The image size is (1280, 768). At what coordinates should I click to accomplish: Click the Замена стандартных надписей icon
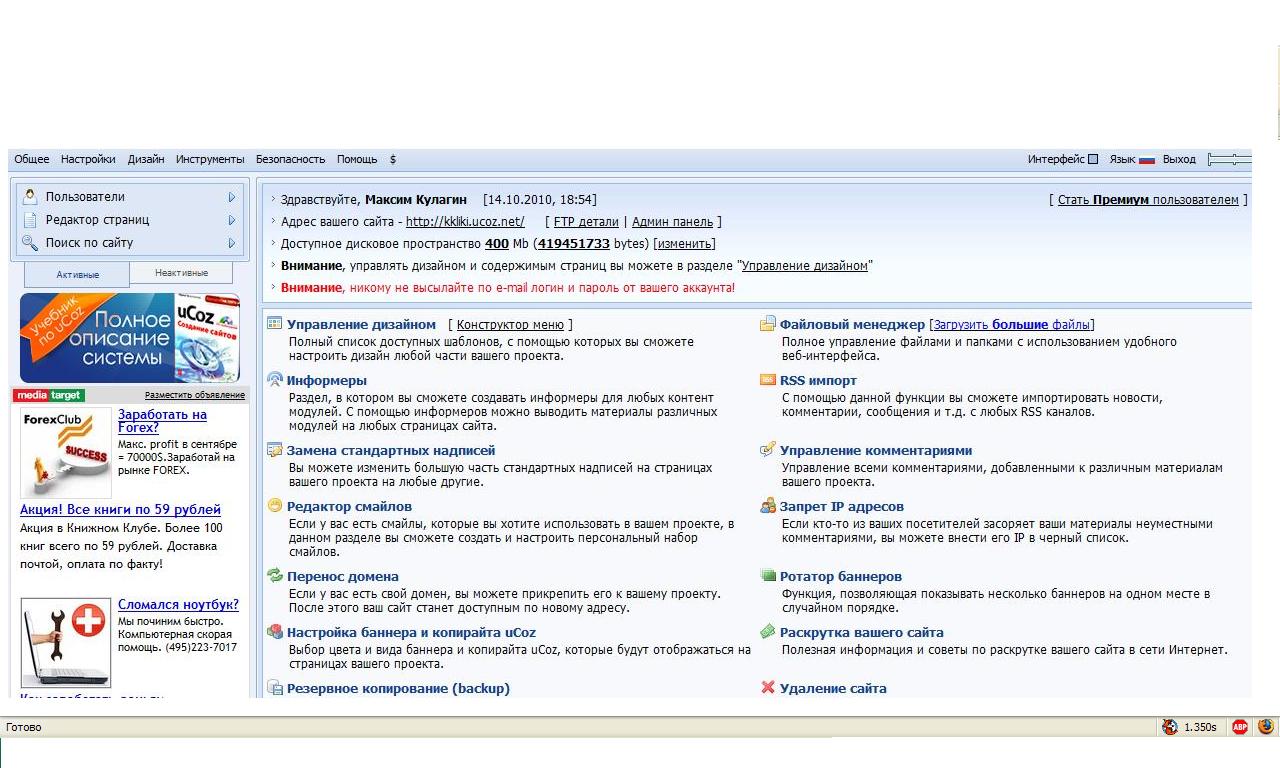pos(275,450)
